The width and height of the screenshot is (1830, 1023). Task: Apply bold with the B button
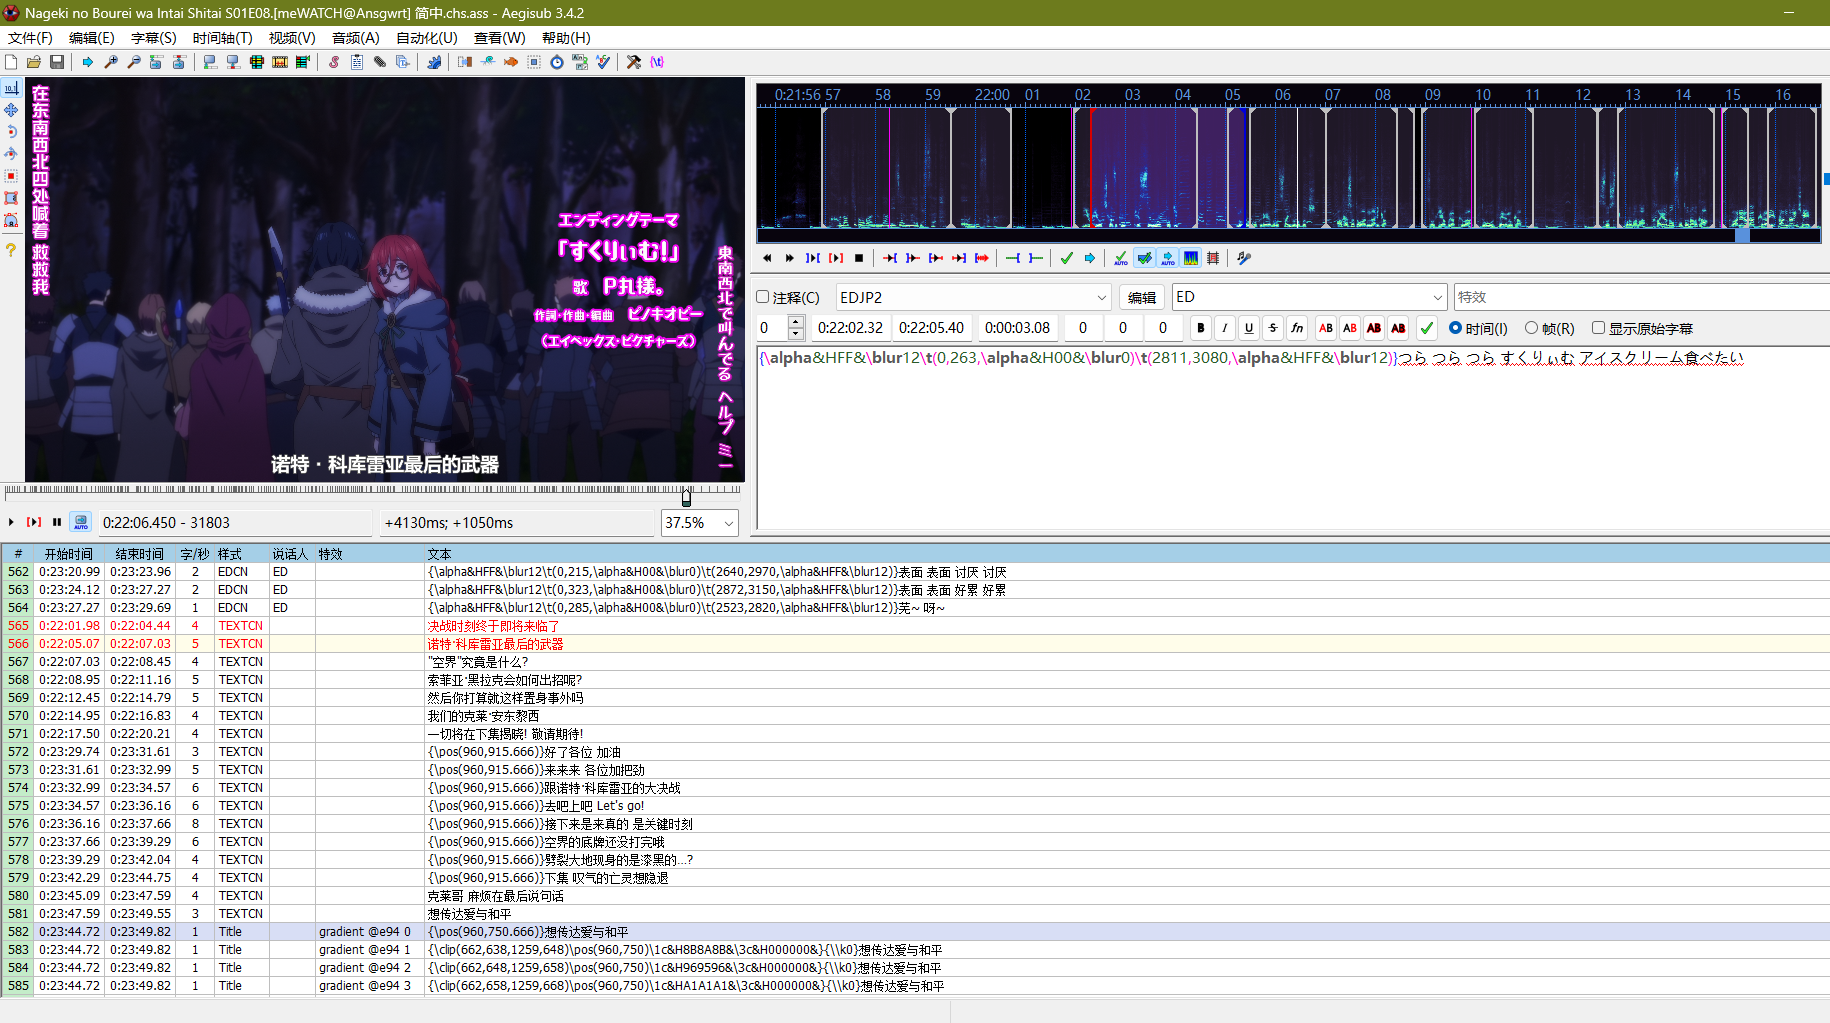1201,328
